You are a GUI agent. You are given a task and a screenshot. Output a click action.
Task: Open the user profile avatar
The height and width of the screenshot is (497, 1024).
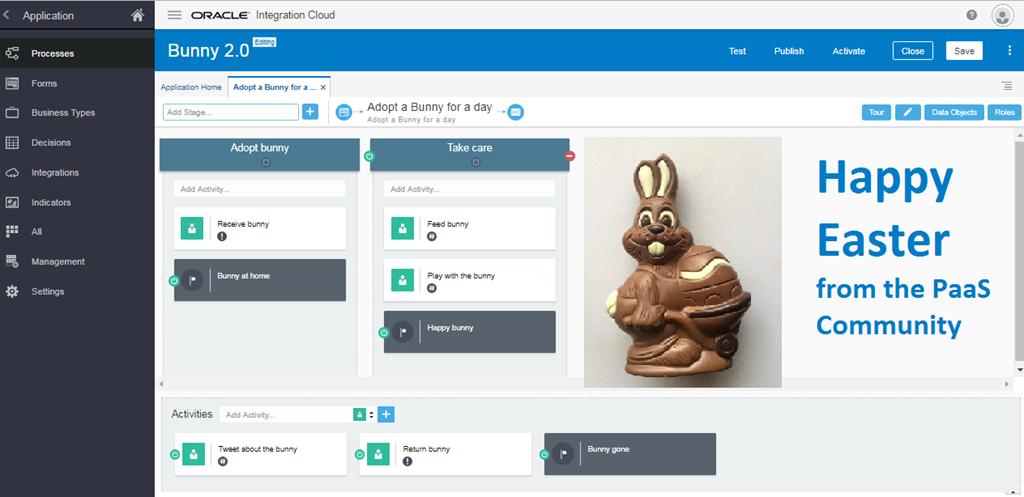[x=1002, y=15]
